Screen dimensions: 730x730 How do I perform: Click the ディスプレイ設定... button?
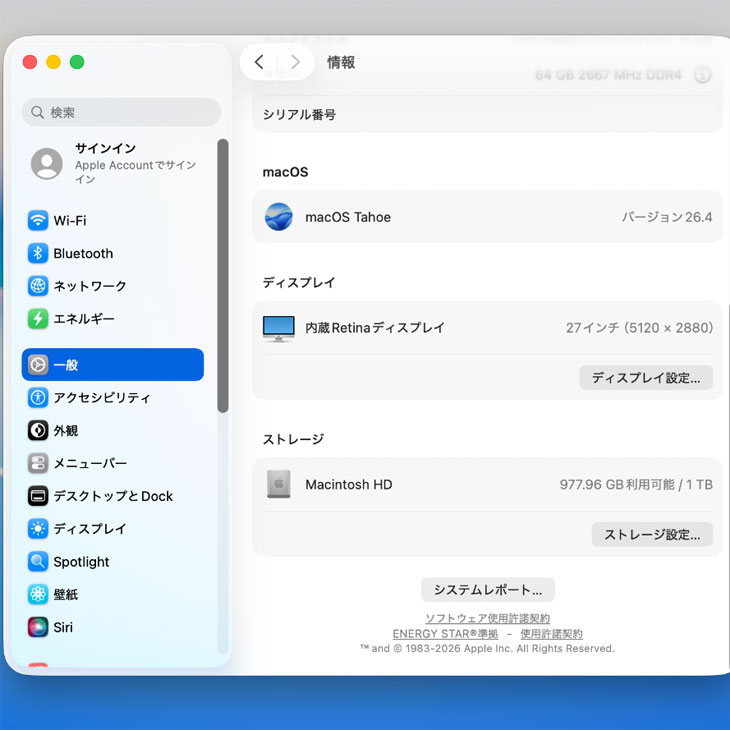[646, 378]
